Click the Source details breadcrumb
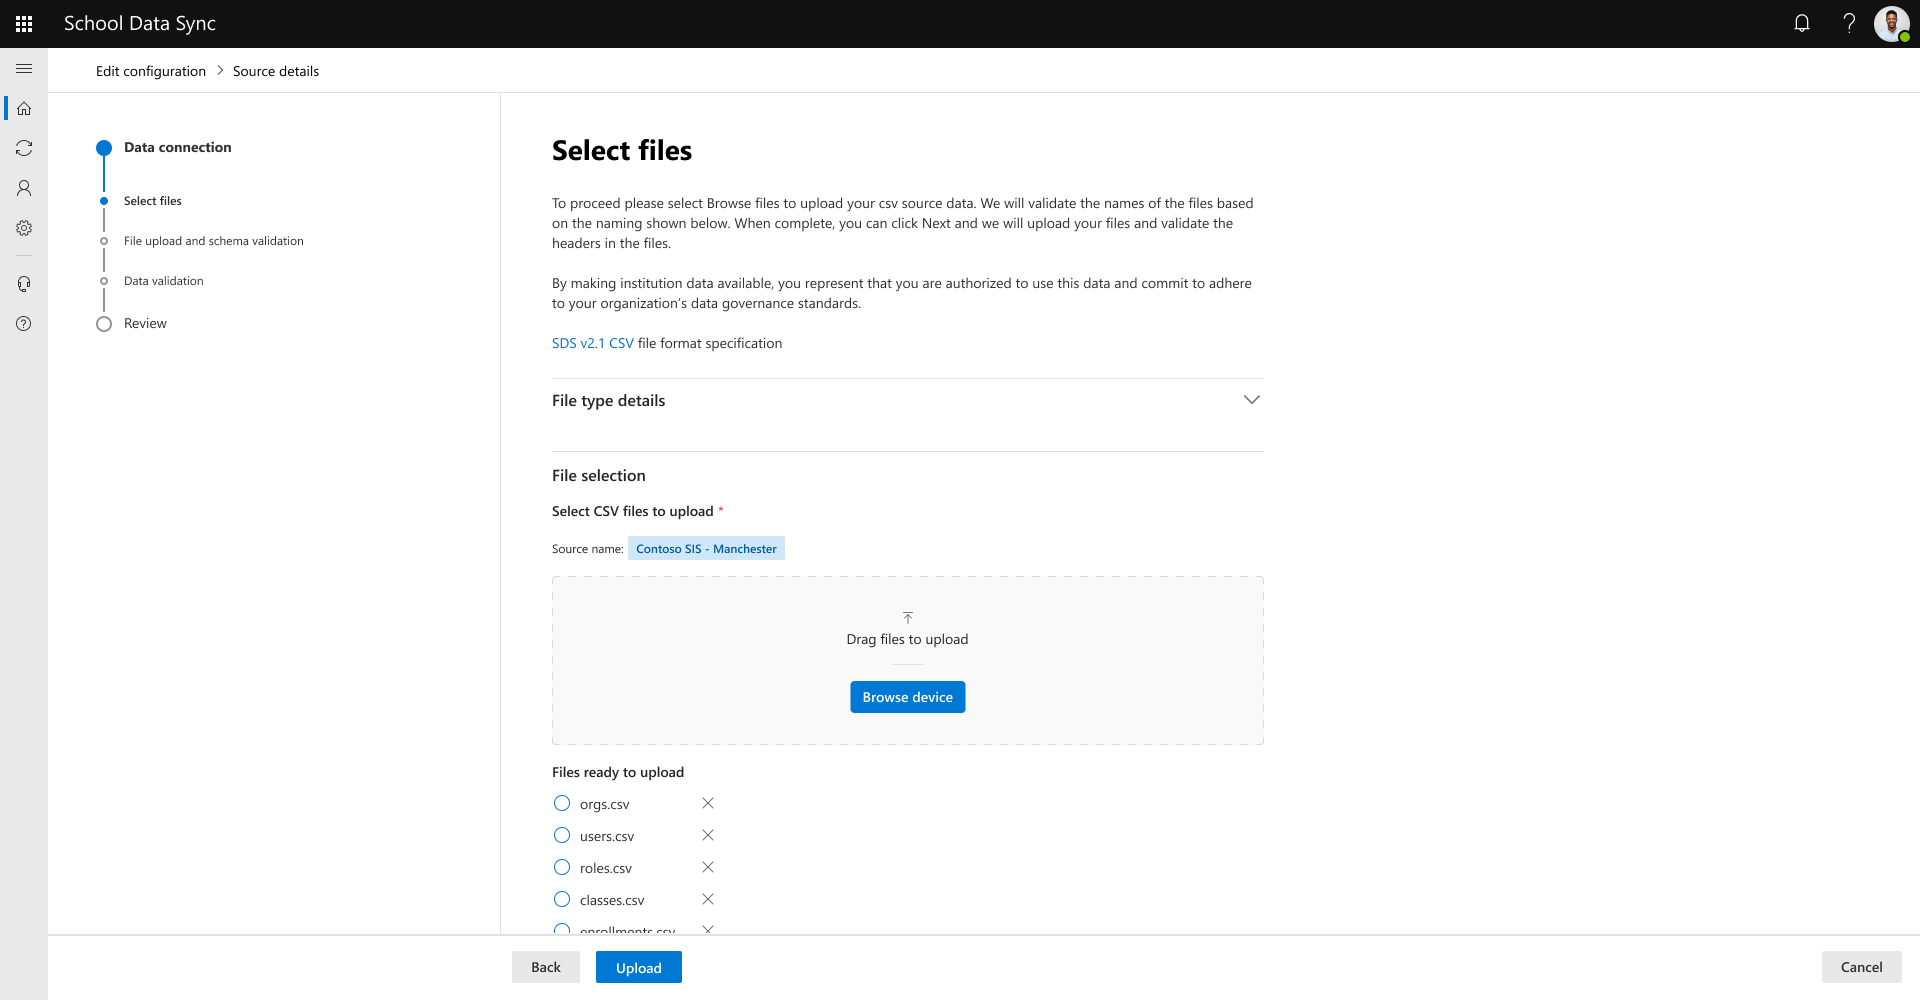The image size is (1920, 1000). [x=276, y=71]
